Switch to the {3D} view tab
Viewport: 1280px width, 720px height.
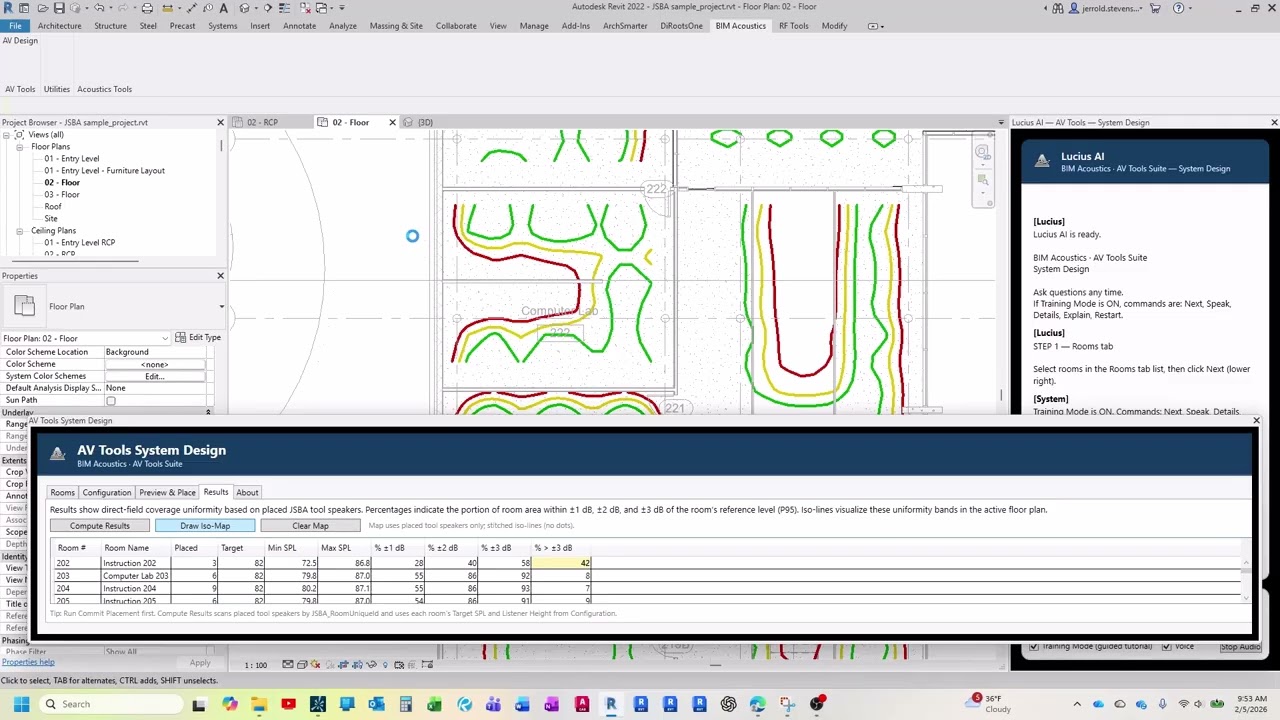(x=425, y=122)
